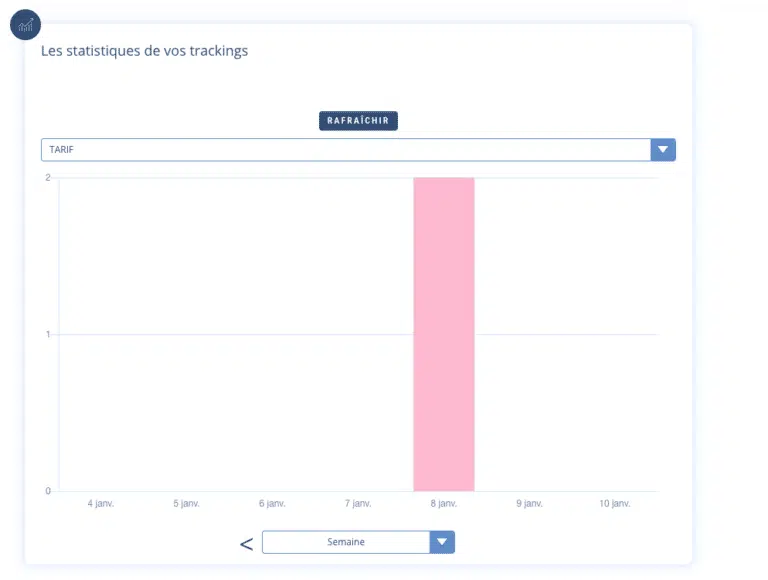
Task: Click the pink bar for 8 janv.
Action: [444, 334]
